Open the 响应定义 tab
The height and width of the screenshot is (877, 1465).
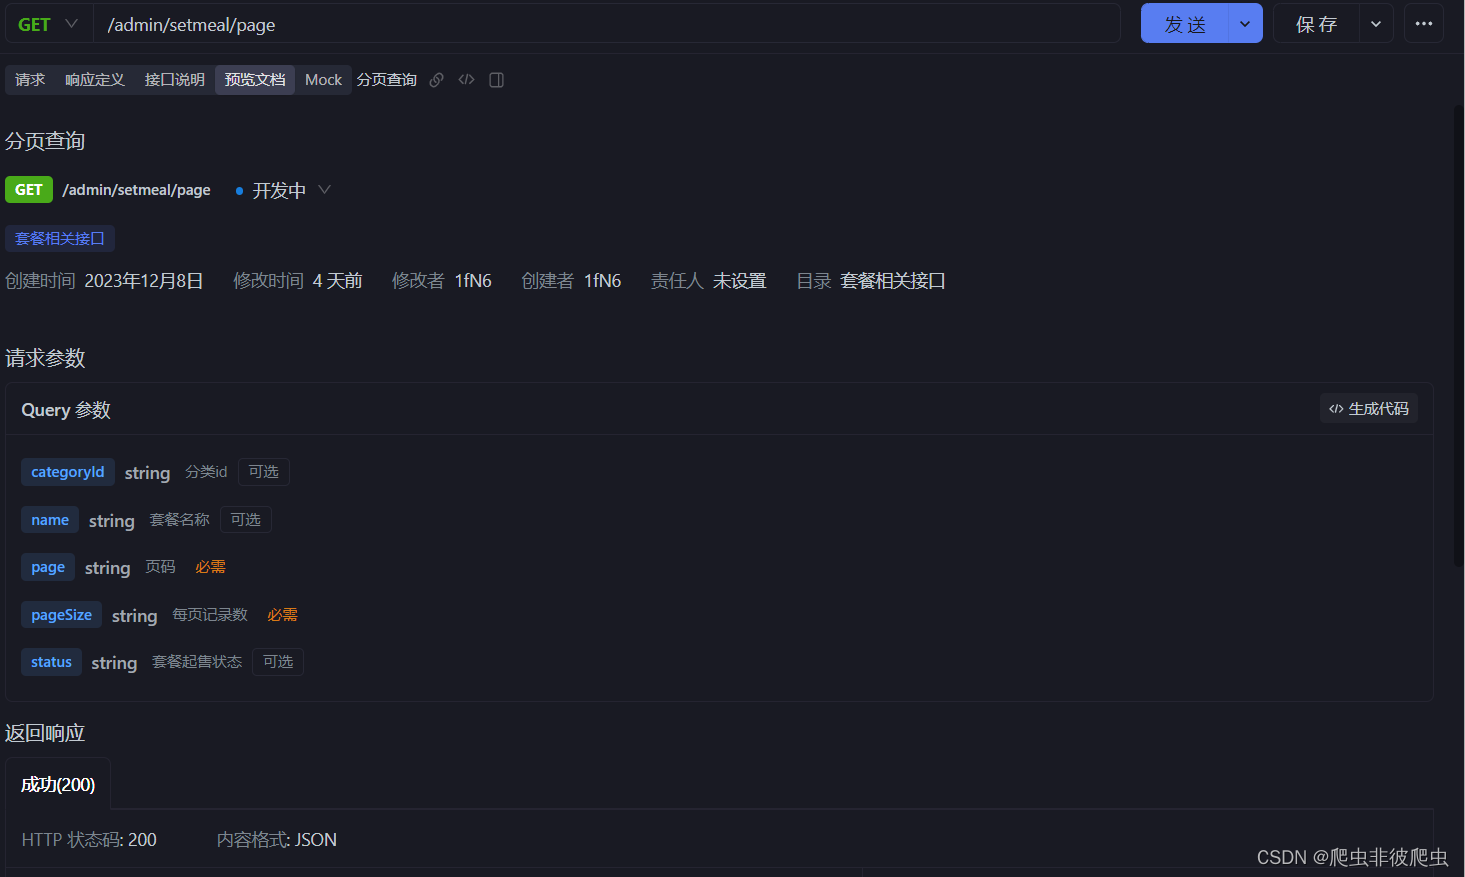94,79
